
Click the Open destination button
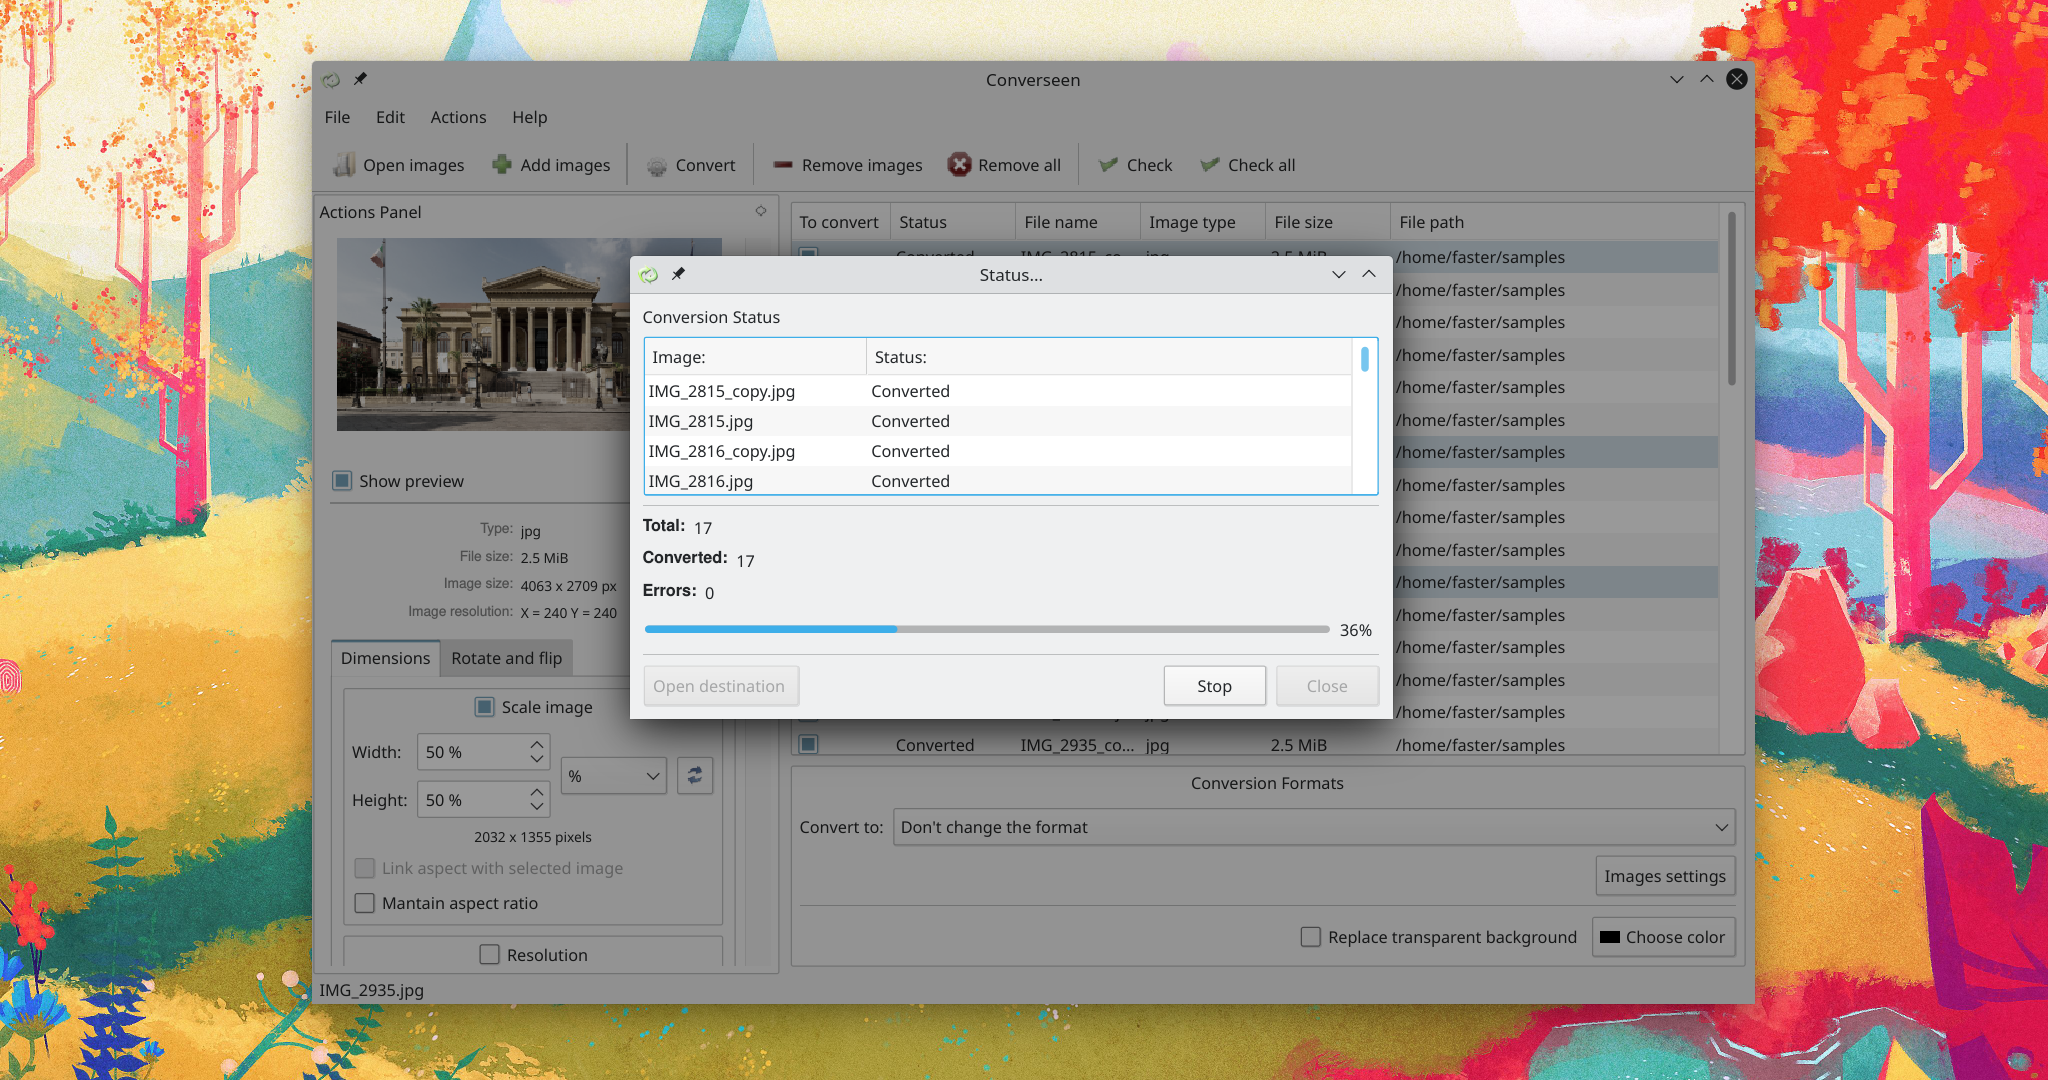coord(720,686)
